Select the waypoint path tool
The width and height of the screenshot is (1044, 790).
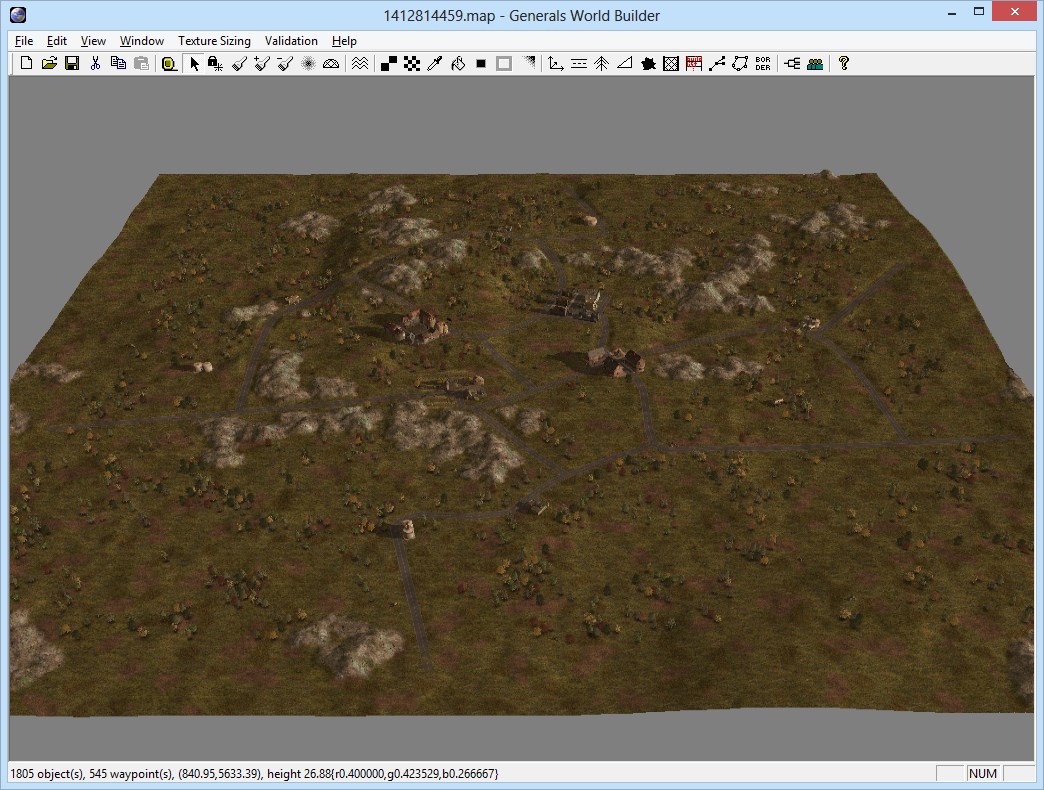tap(717, 63)
